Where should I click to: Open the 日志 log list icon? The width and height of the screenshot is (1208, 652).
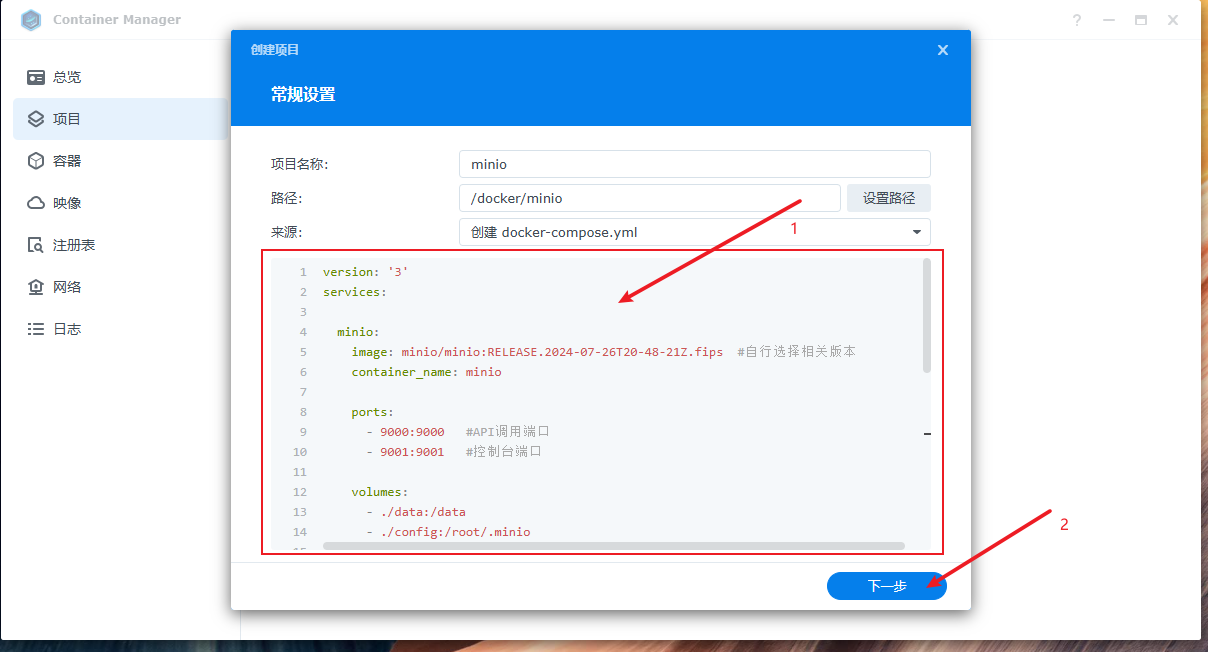tap(36, 329)
